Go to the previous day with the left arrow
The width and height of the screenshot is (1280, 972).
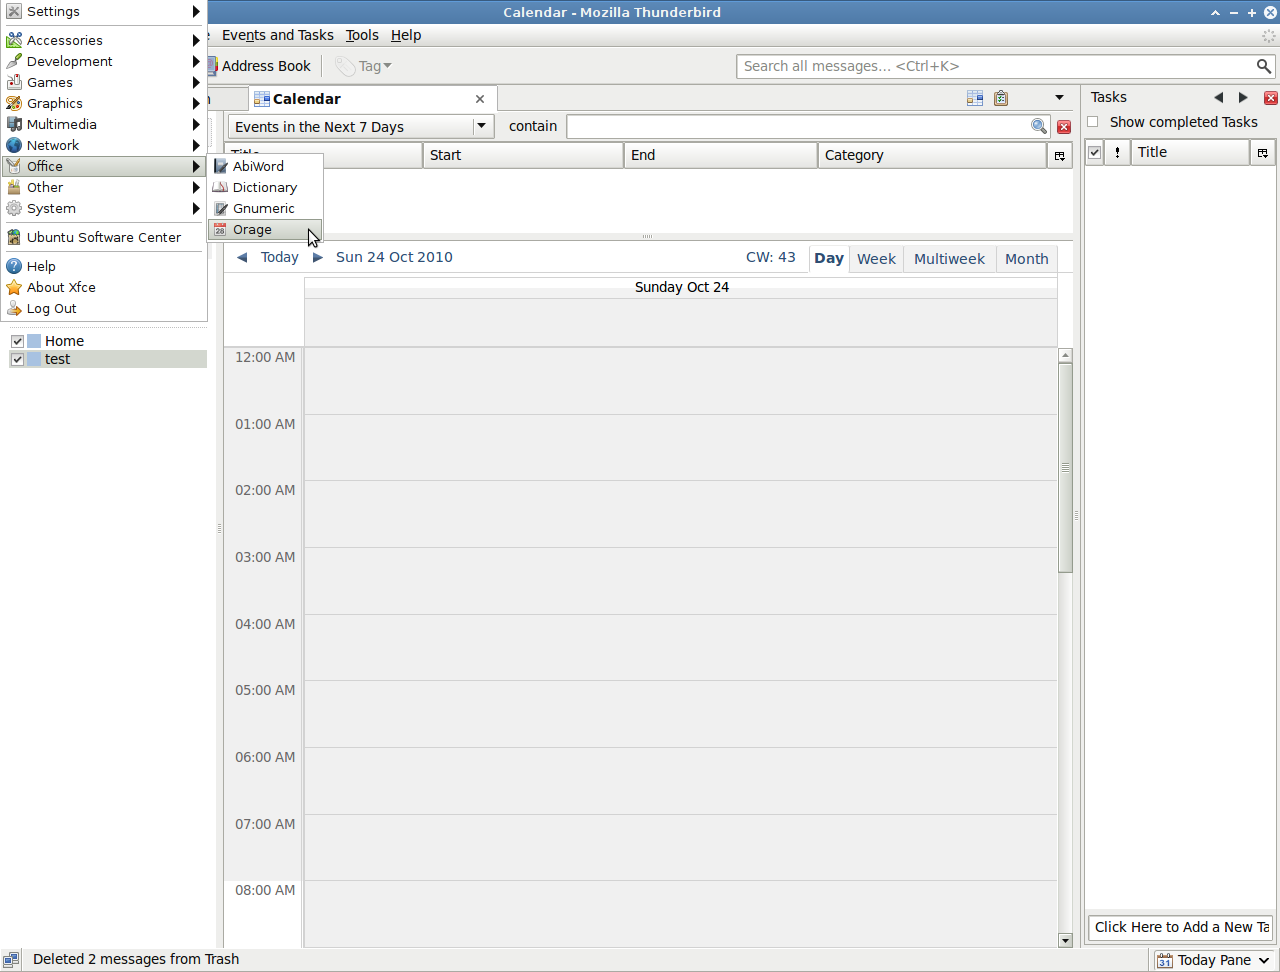click(x=242, y=258)
